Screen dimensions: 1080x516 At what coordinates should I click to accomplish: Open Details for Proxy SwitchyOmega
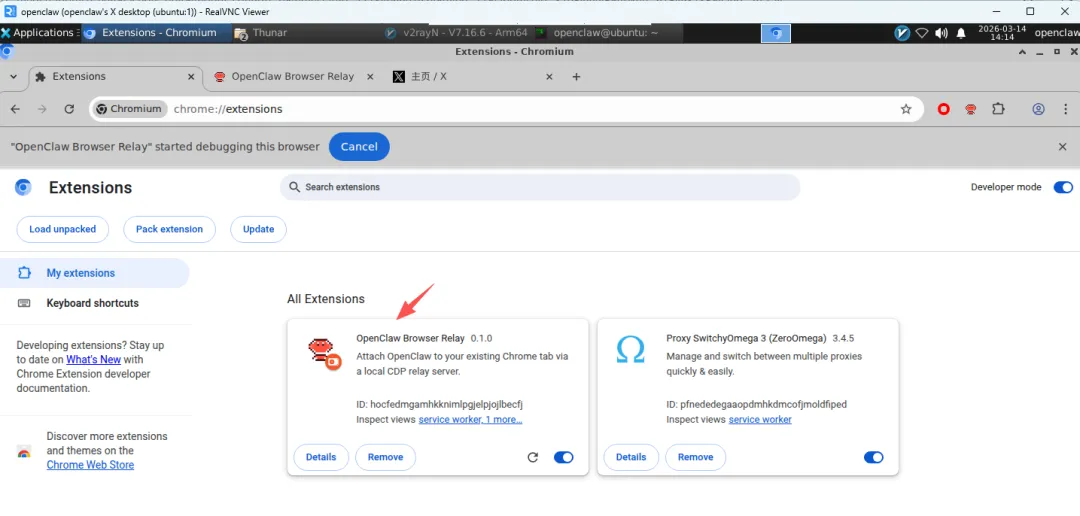[x=631, y=457]
